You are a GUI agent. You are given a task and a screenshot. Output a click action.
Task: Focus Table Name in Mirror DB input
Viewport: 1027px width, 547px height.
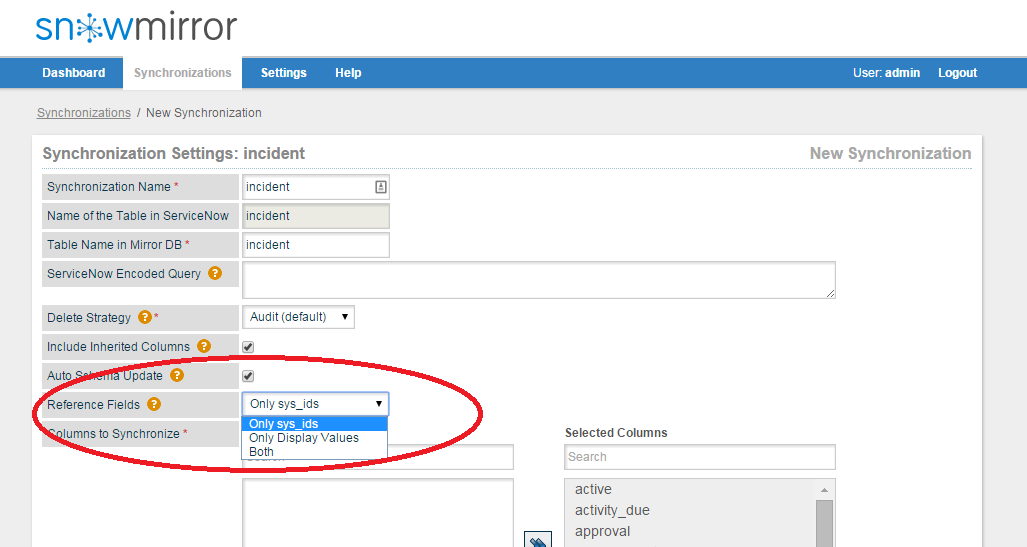click(x=316, y=244)
